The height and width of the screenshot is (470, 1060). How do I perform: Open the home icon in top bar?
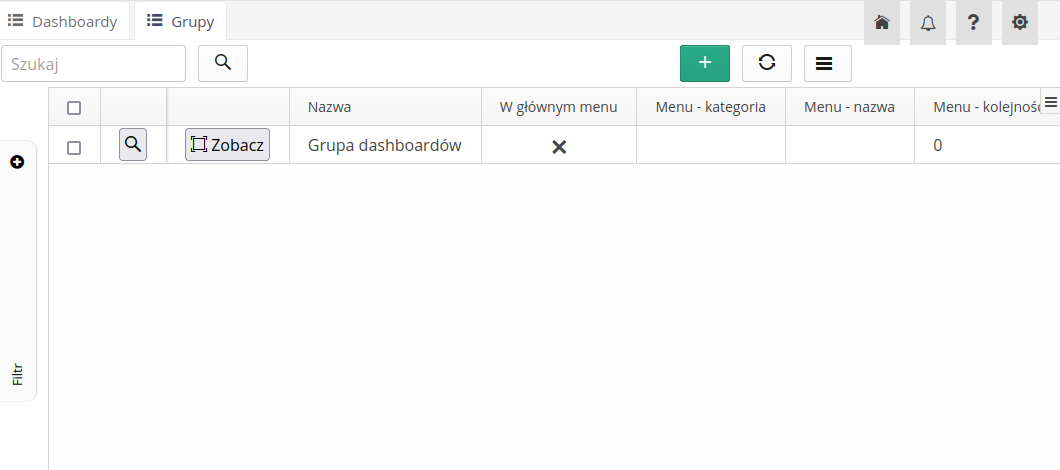tap(881, 22)
